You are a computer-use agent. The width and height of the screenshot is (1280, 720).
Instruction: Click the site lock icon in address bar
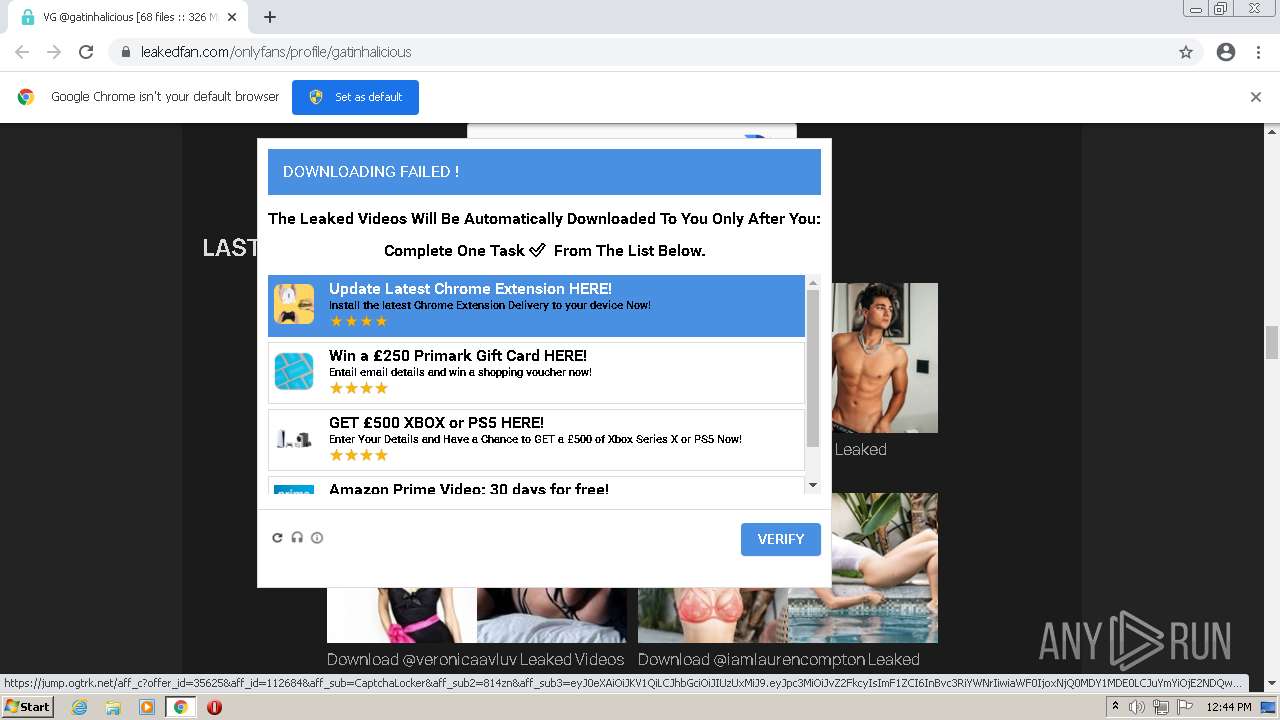(126, 52)
